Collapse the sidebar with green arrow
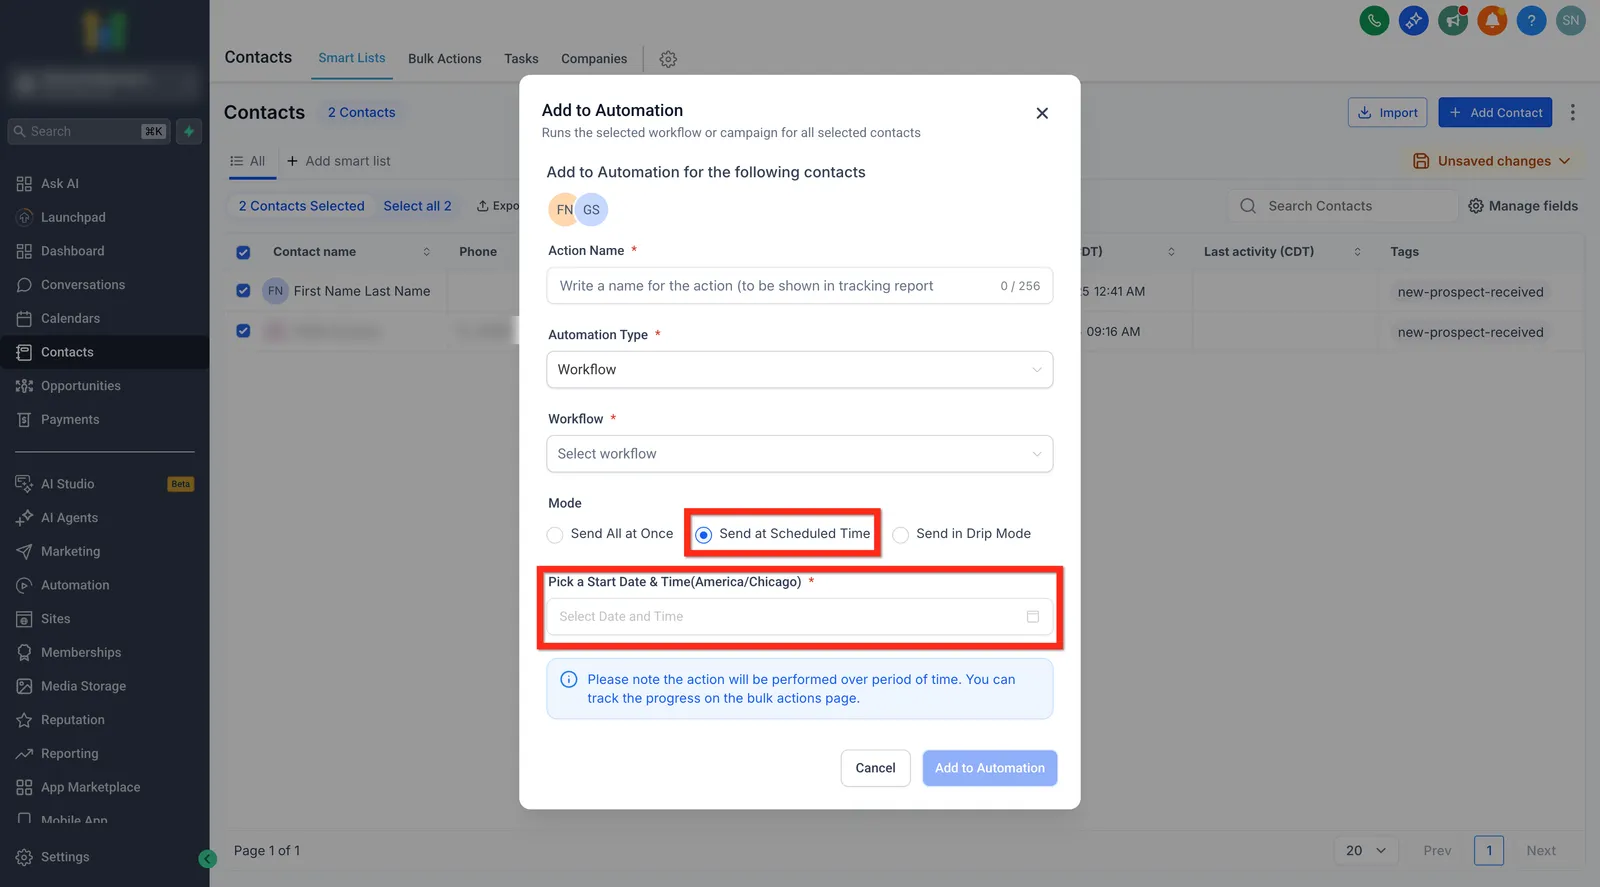This screenshot has height=887, width=1600. (x=207, y=859)
